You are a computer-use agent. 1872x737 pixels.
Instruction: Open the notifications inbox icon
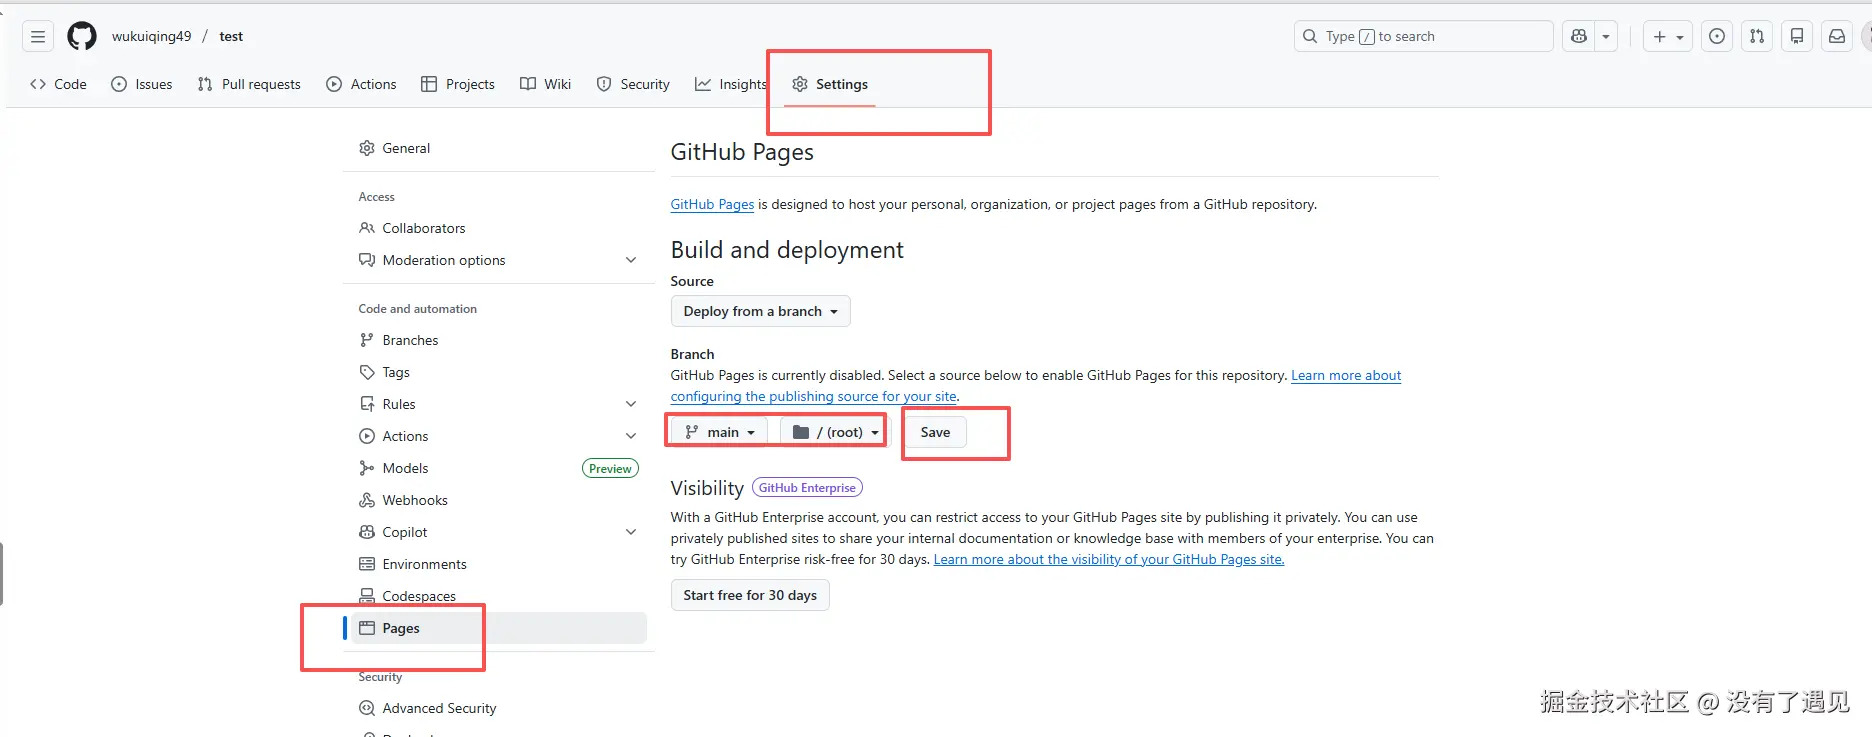(x=1837, y=37)
